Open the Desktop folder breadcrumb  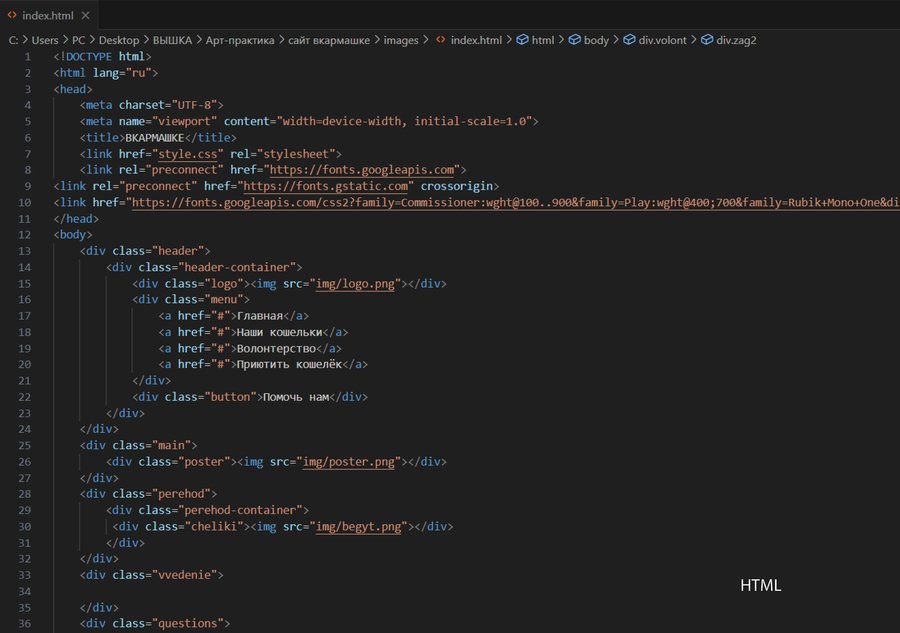tap(119, 40)
